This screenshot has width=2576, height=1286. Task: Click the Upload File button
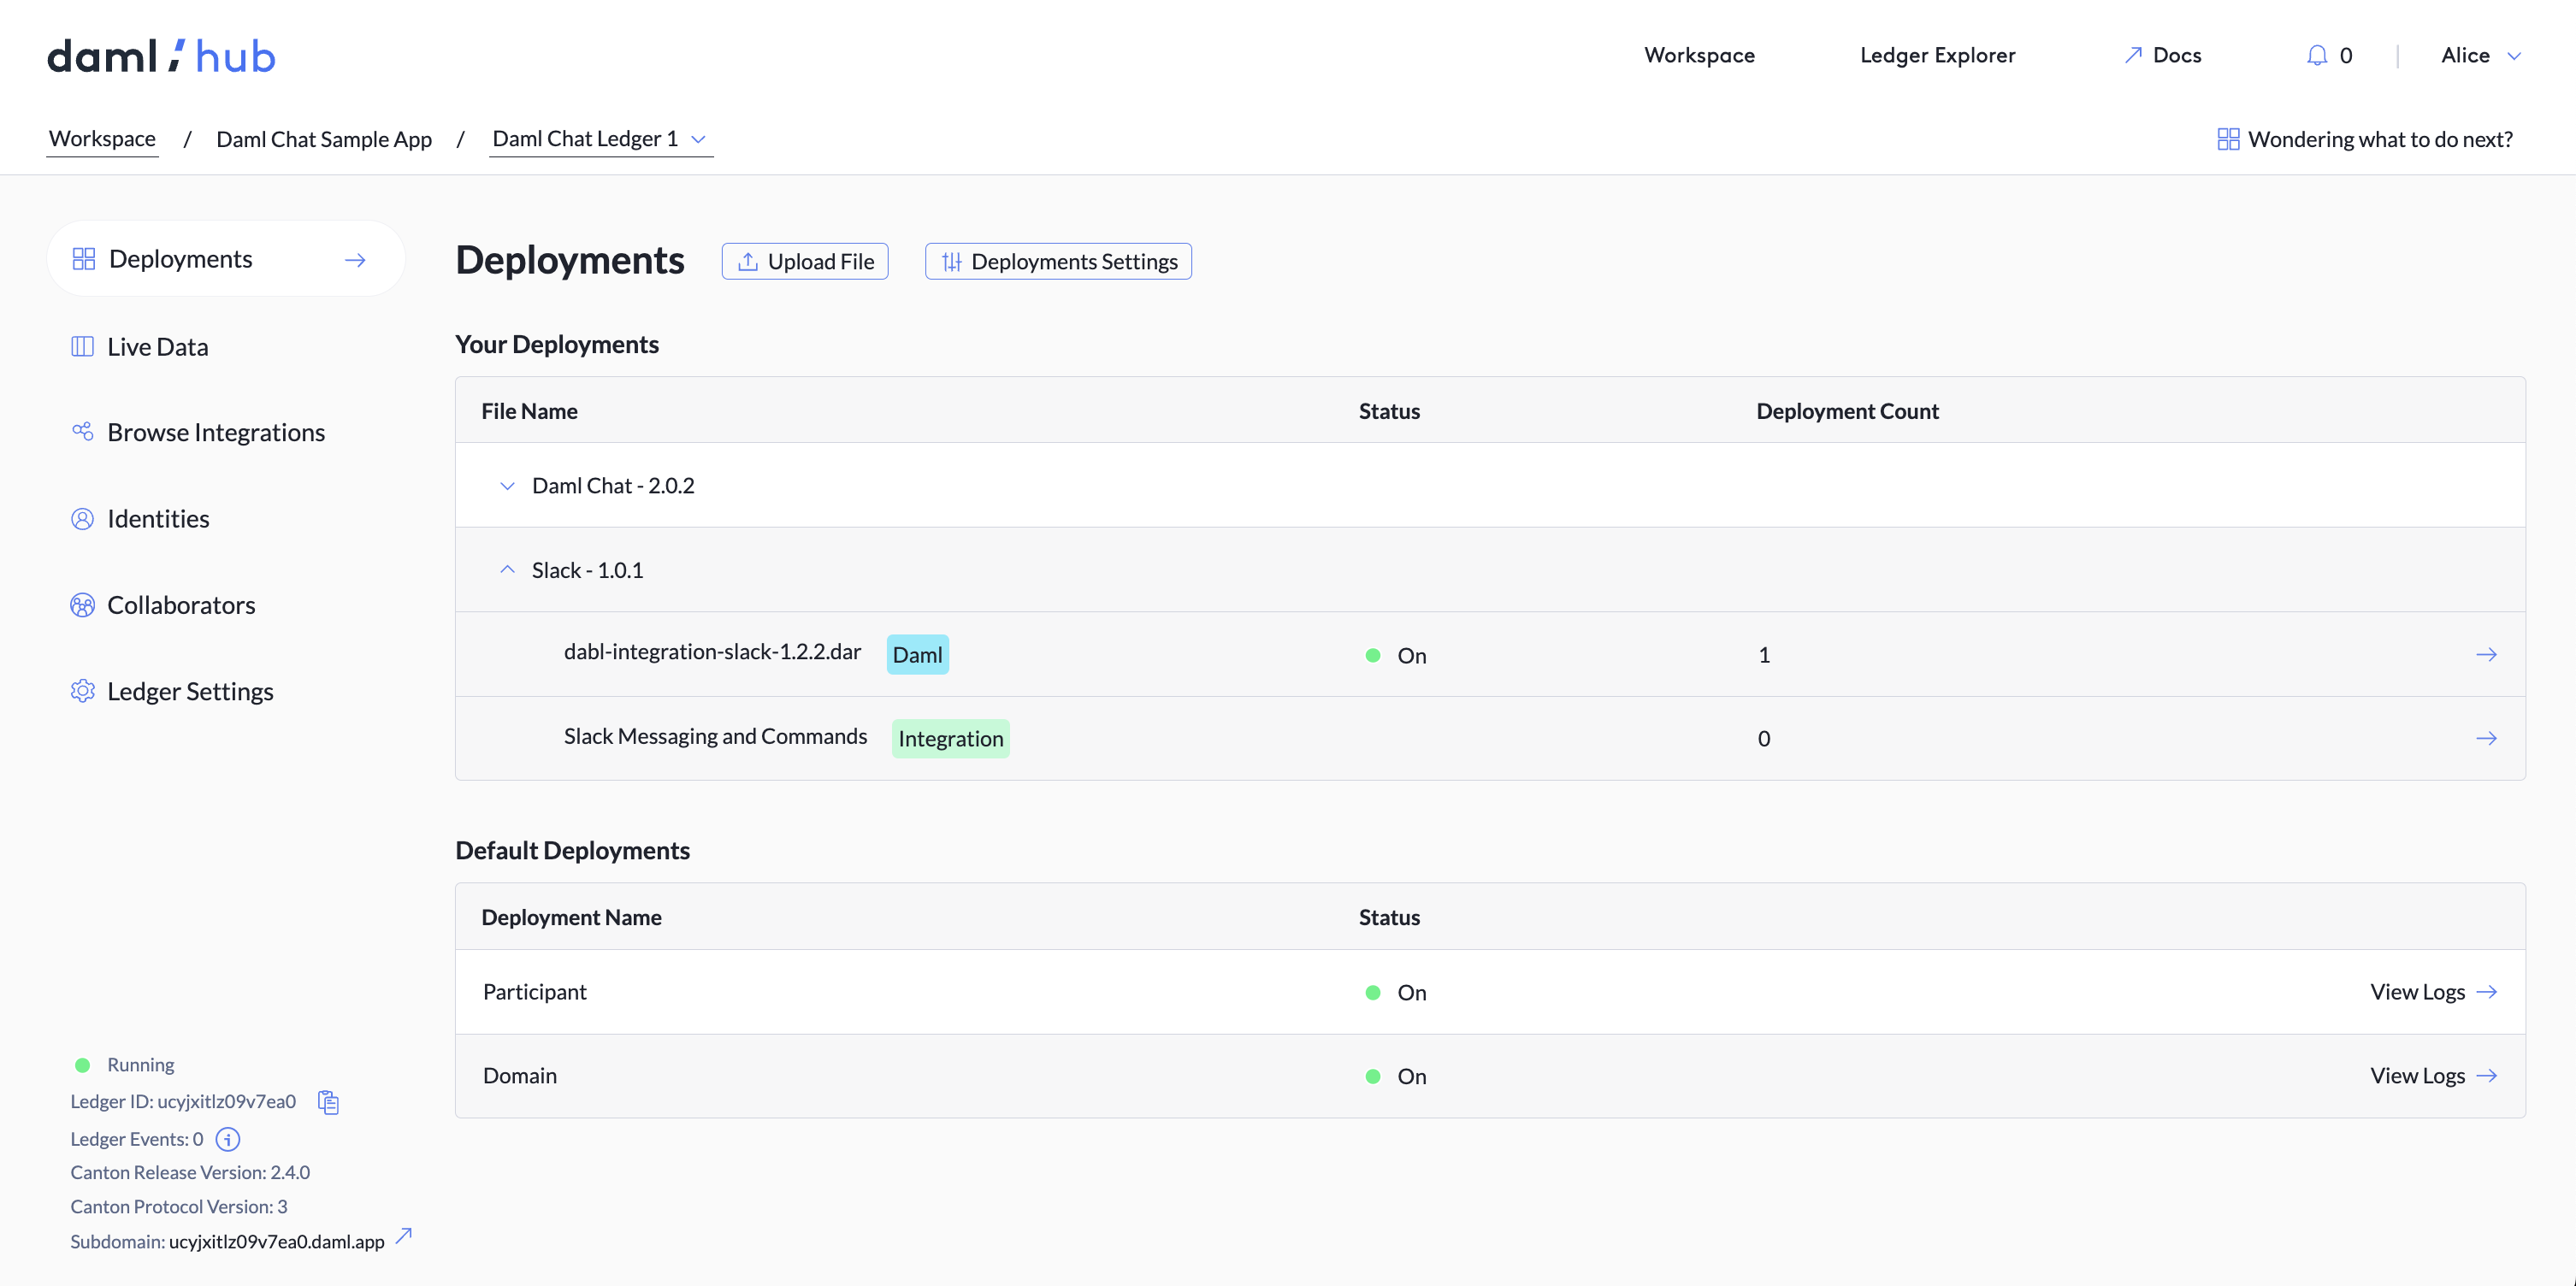[x=804, y=261]
